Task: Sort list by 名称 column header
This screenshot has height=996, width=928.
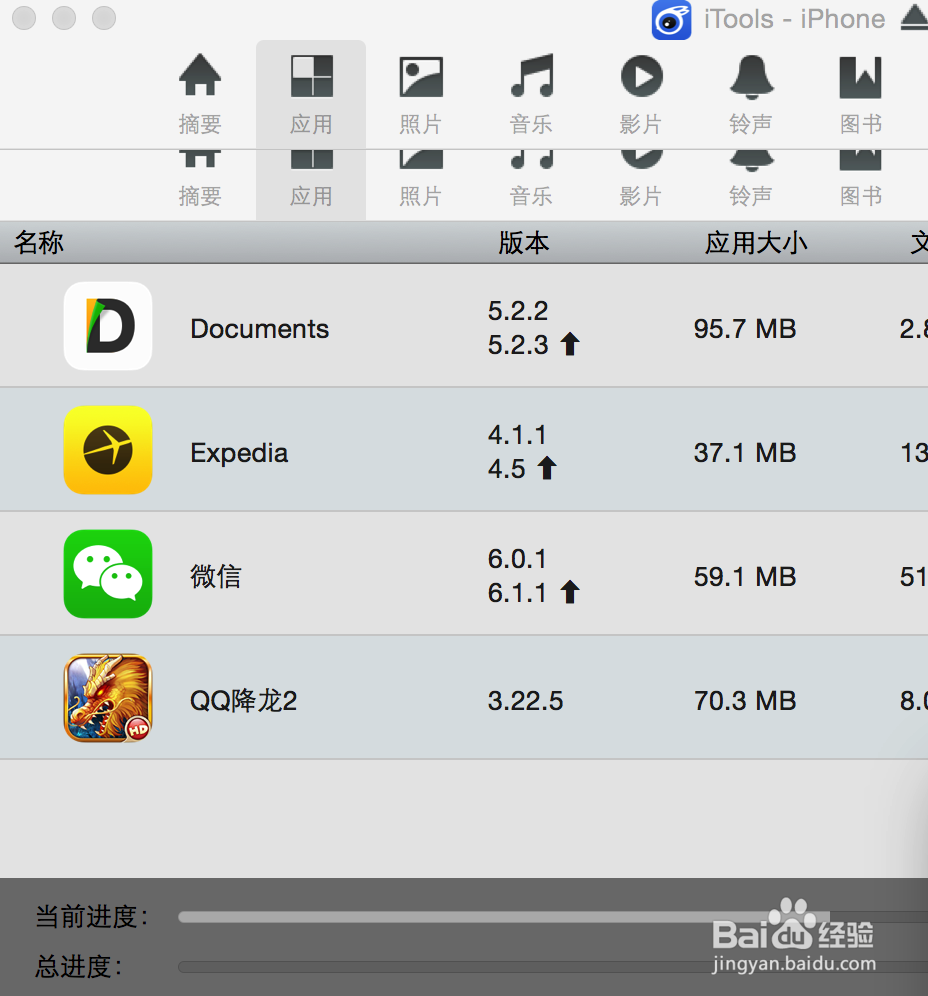Action: (39, 243)
